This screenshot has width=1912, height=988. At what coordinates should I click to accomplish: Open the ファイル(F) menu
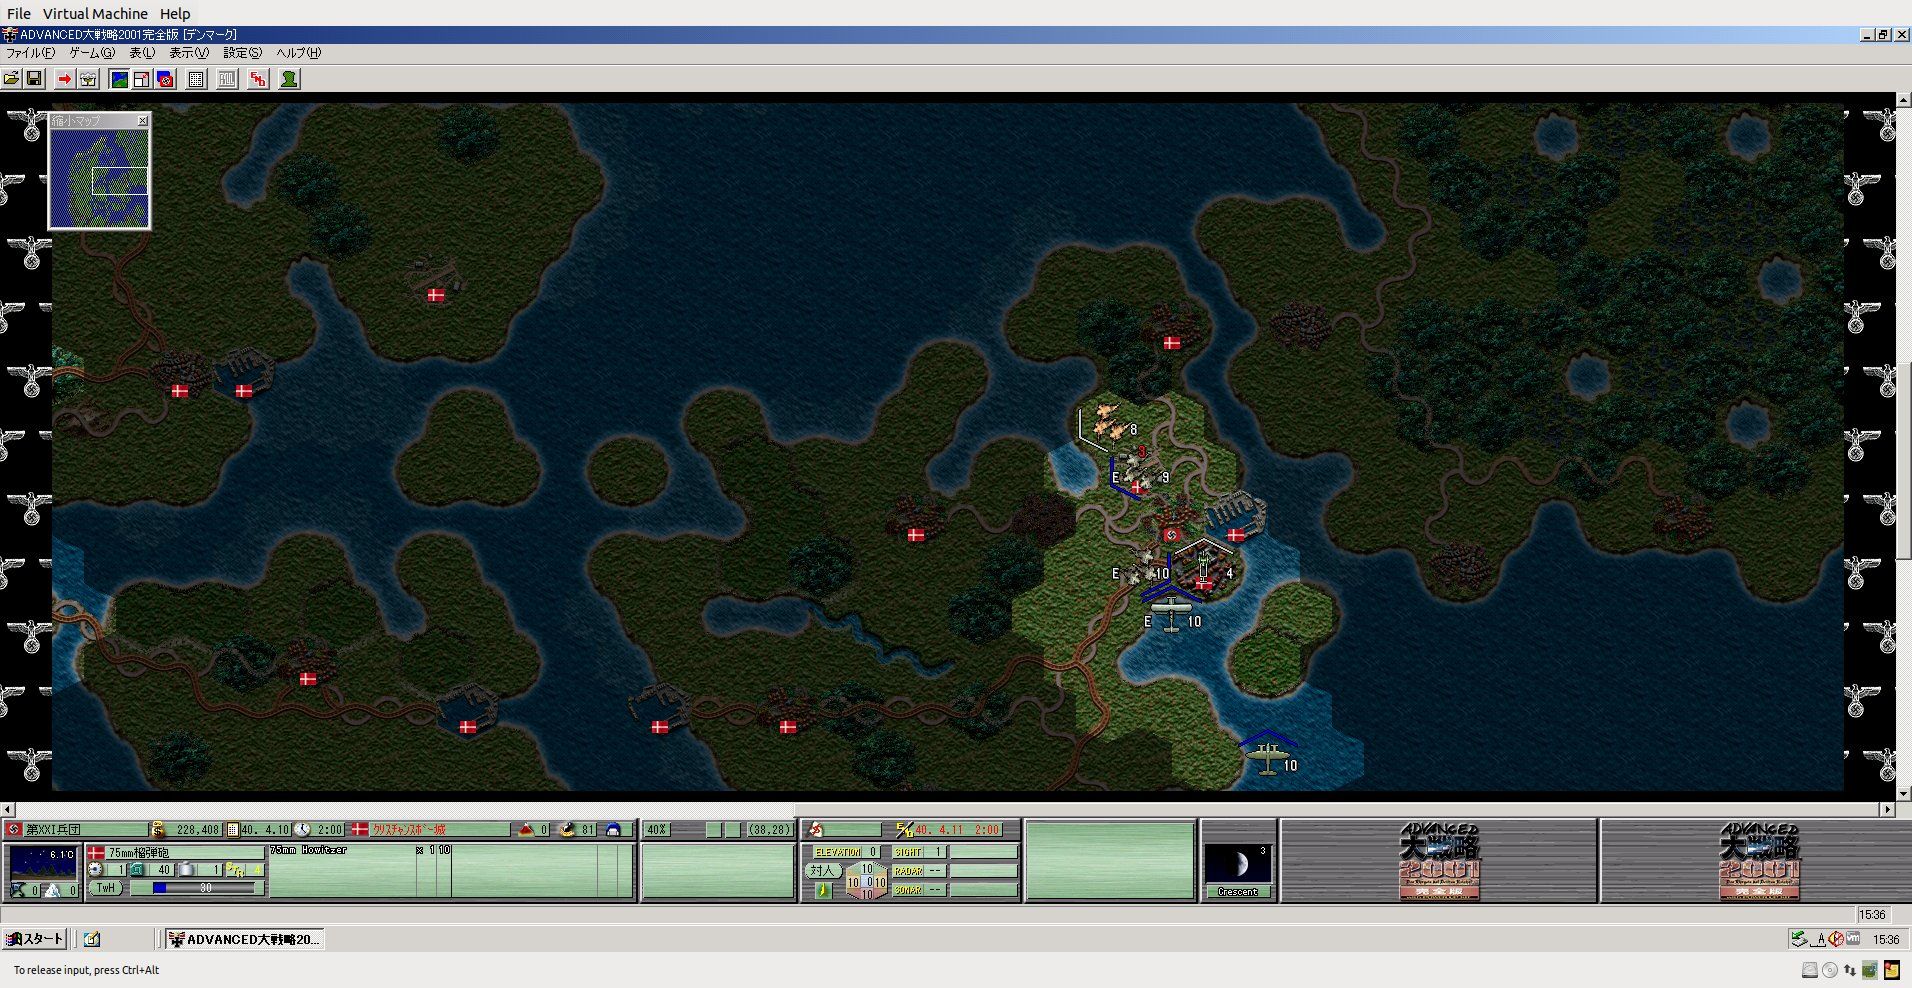(x=31, y=53)
